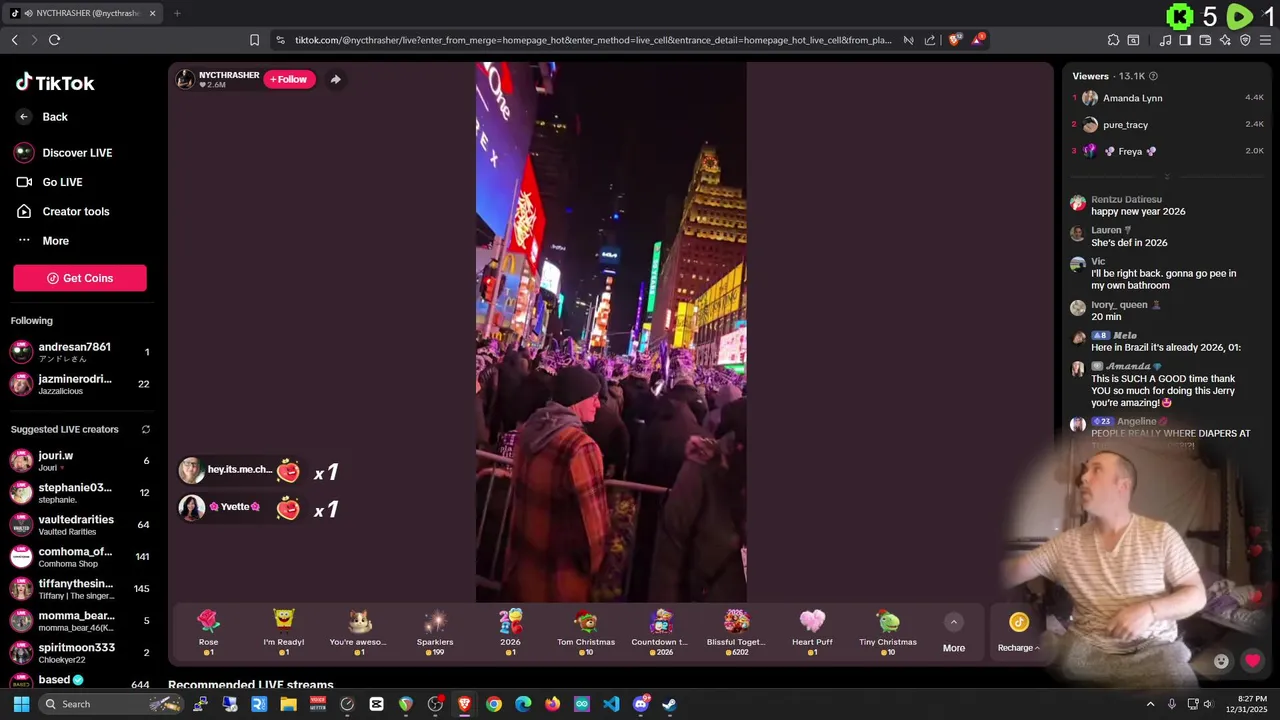The height and width of the screenshot is (720, 1280).
Task: Send the 2026 gift
Action: [510, 632]
